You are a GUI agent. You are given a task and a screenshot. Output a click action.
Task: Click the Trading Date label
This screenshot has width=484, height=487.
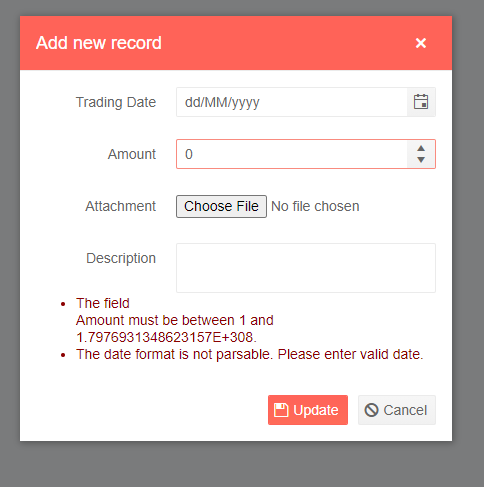116,102
